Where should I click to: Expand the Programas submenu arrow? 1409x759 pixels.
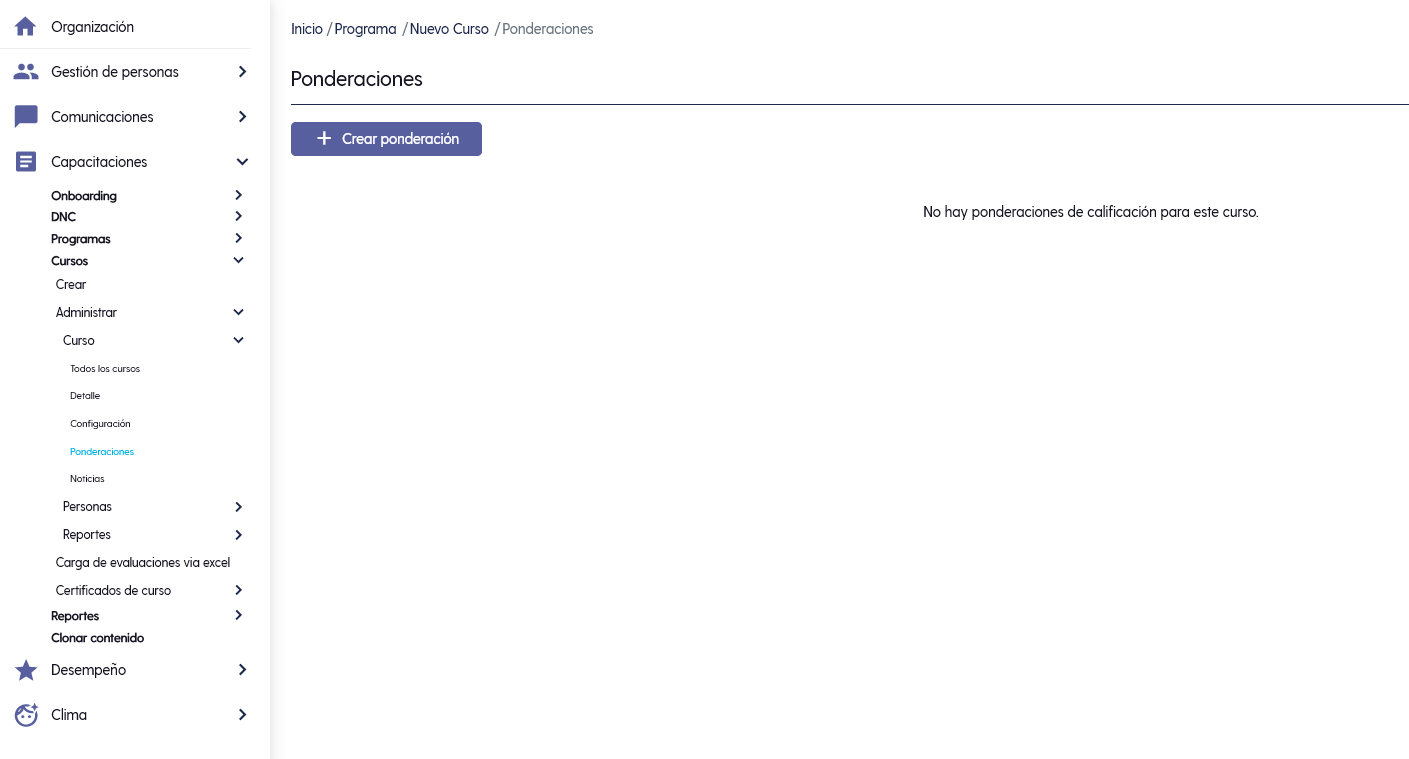(238, 238)
